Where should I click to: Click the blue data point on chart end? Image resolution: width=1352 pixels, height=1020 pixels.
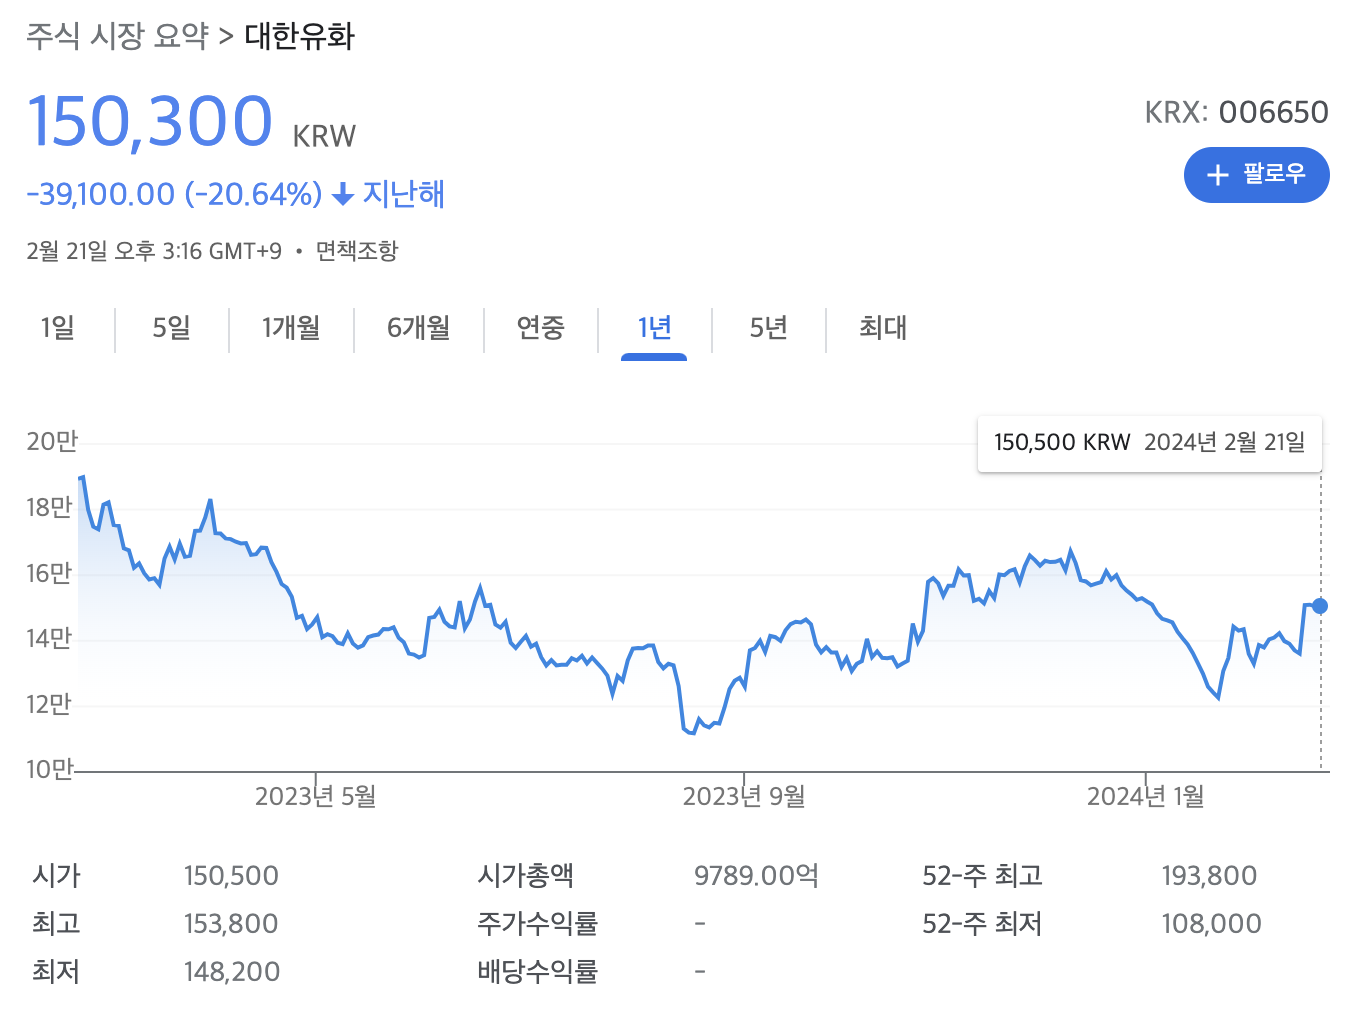coord(1320,606)
